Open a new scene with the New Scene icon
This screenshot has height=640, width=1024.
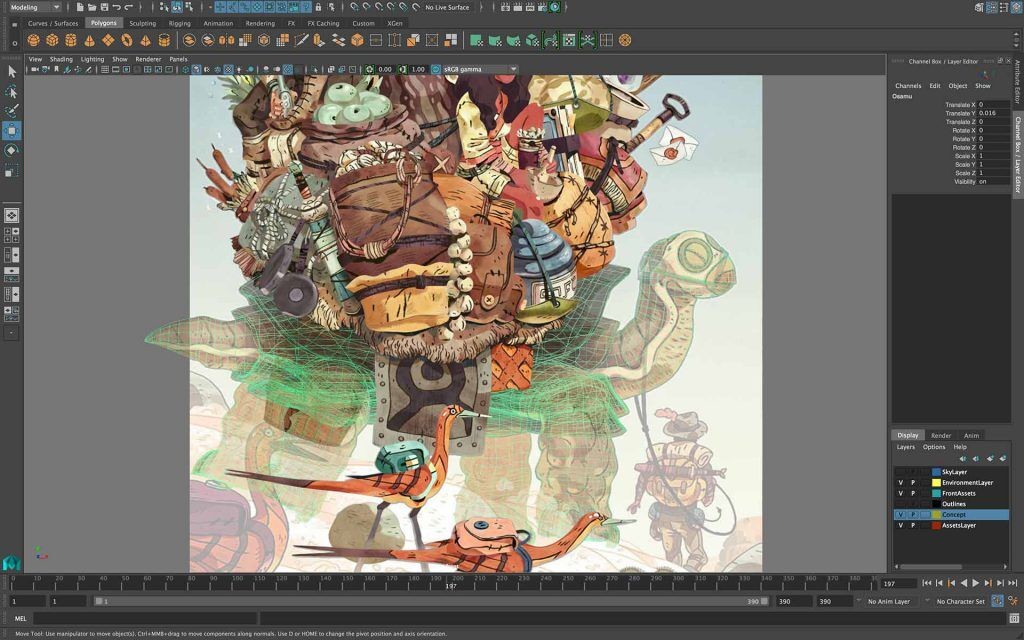(x=81, y=7)
